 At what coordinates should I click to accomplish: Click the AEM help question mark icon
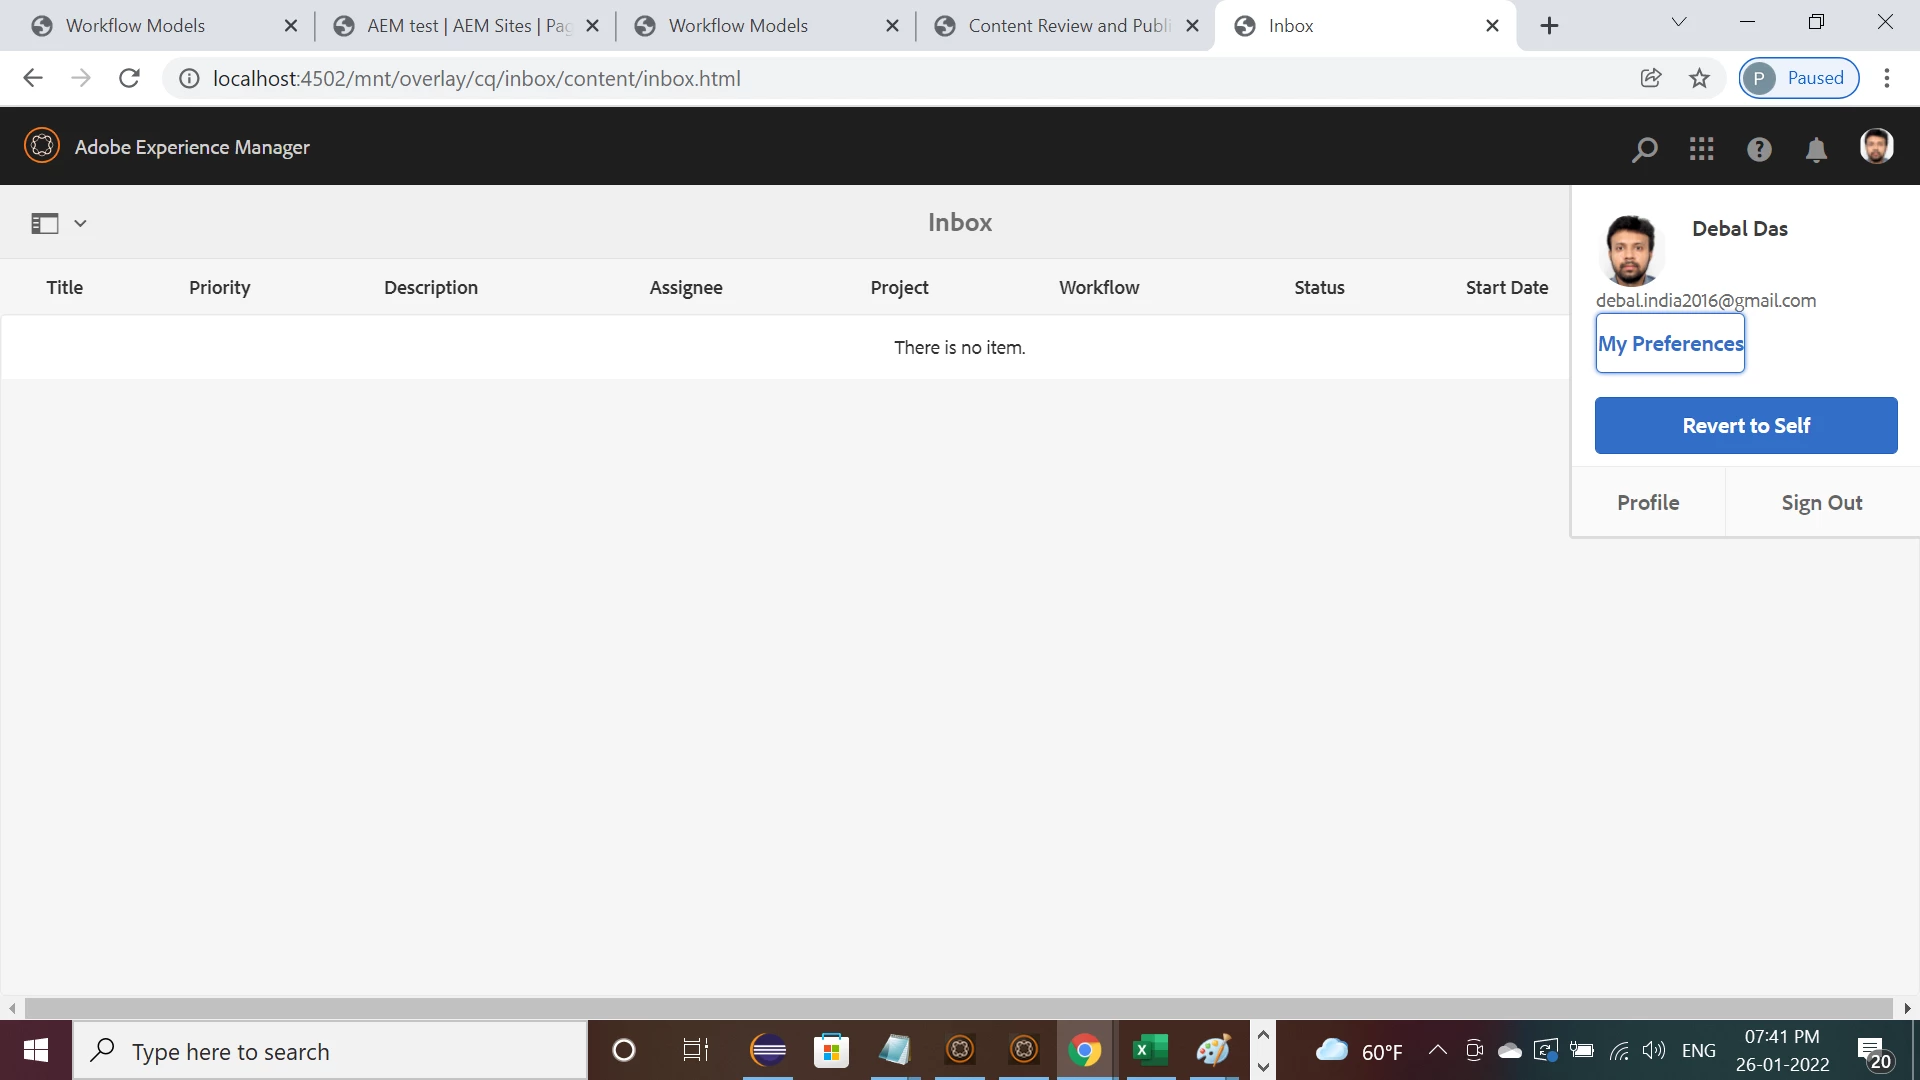click(x=1759, y=149)
